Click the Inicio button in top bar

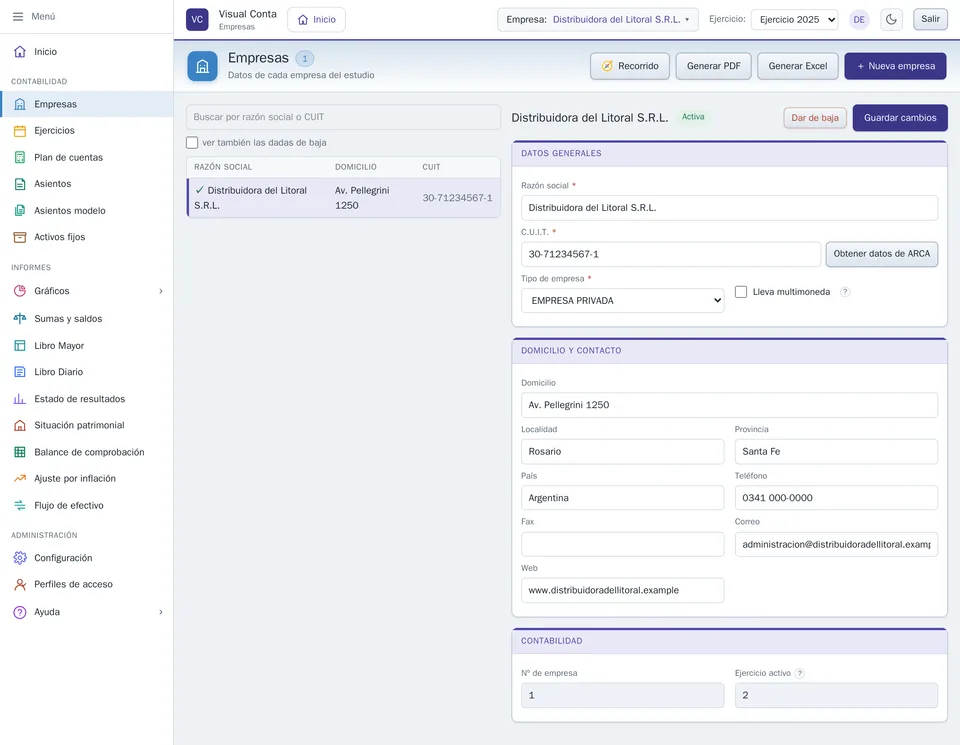coord(317,20)
